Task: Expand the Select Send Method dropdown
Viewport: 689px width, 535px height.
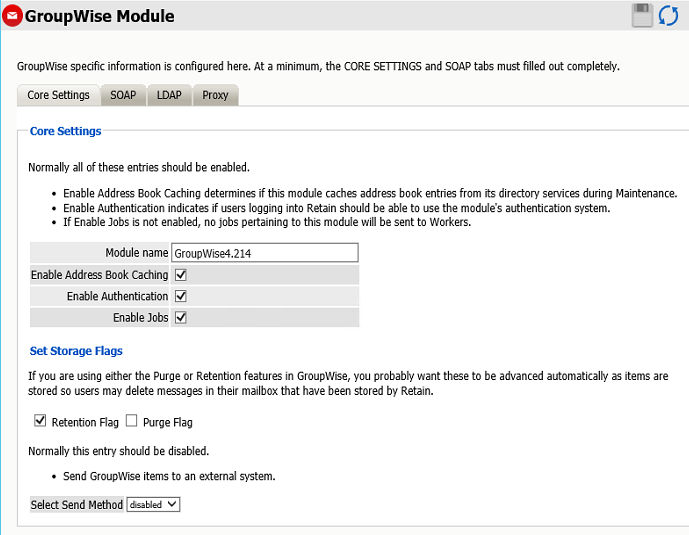Action: coord(153,505)
